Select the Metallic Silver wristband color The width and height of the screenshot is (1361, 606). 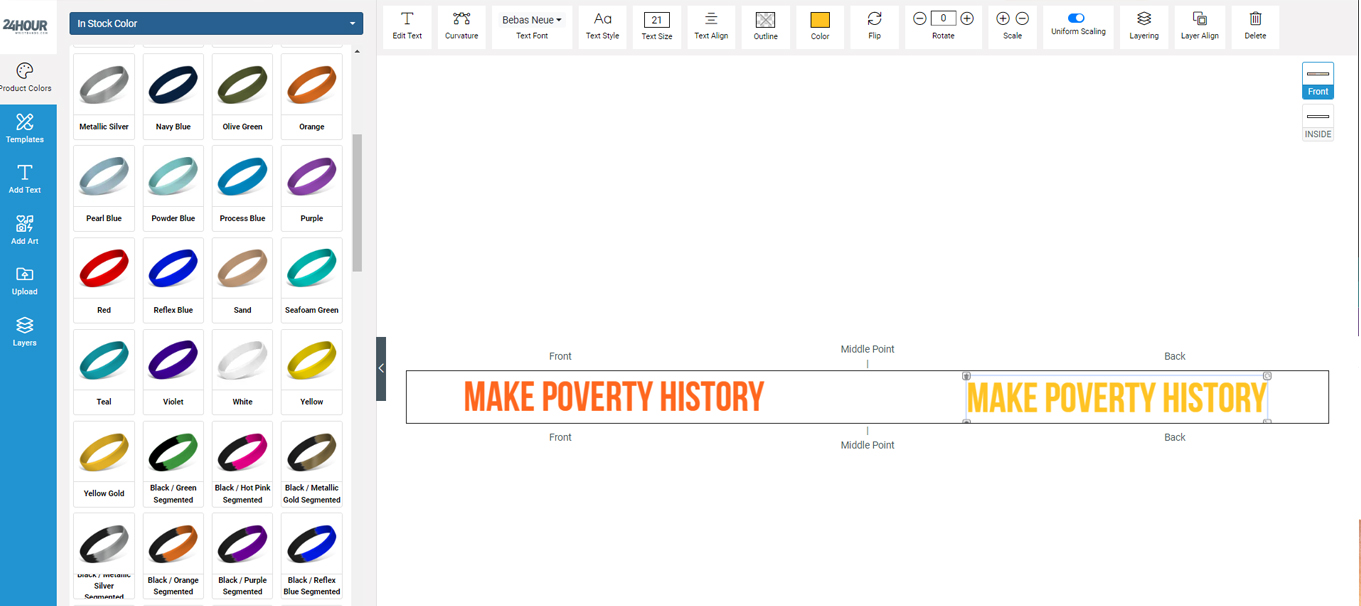(x=104, y=96)
